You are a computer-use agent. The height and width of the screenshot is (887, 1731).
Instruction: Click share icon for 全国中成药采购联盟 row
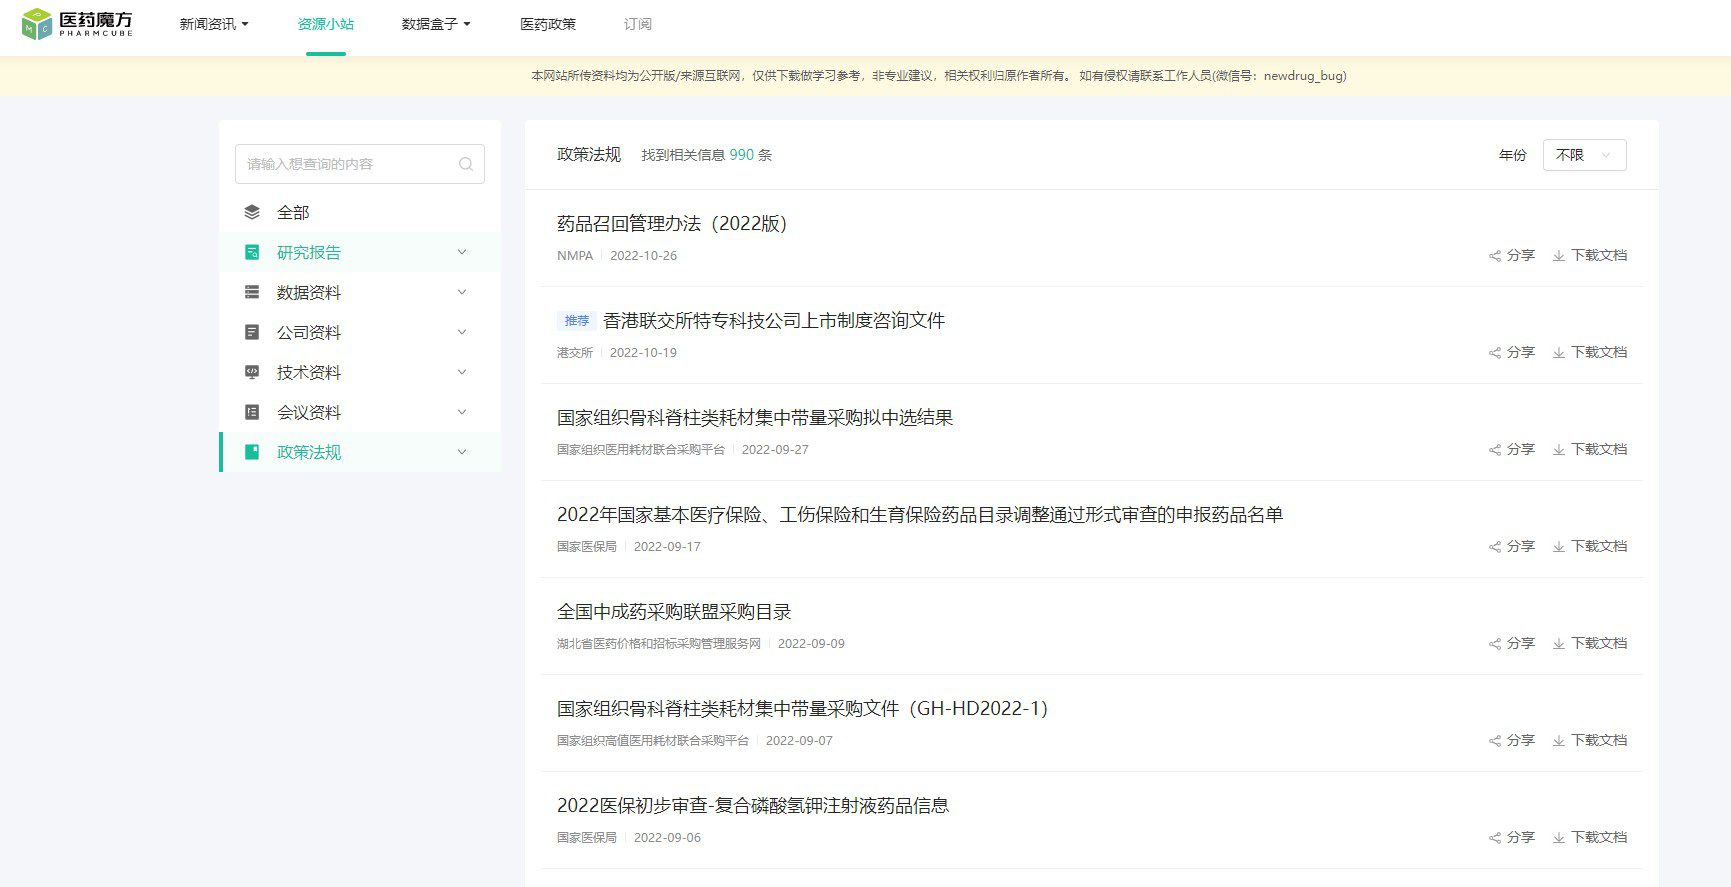tap(1495, 644)
